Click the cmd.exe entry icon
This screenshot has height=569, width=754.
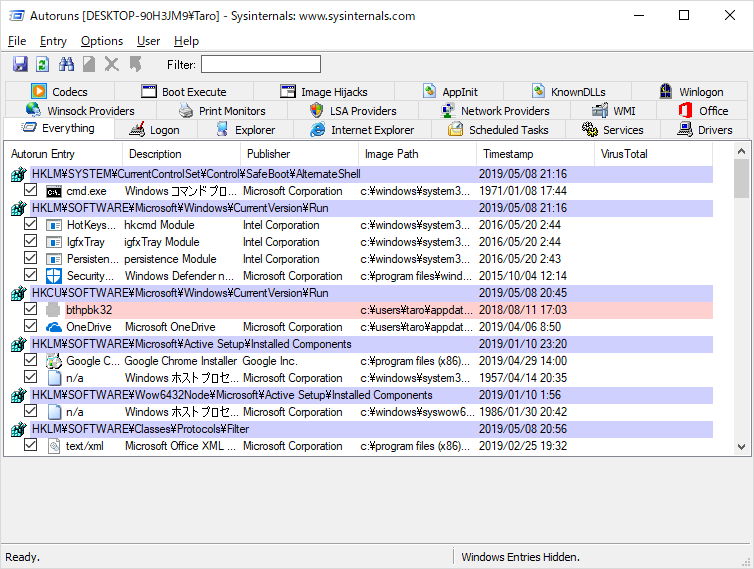[x=53, y=191]
